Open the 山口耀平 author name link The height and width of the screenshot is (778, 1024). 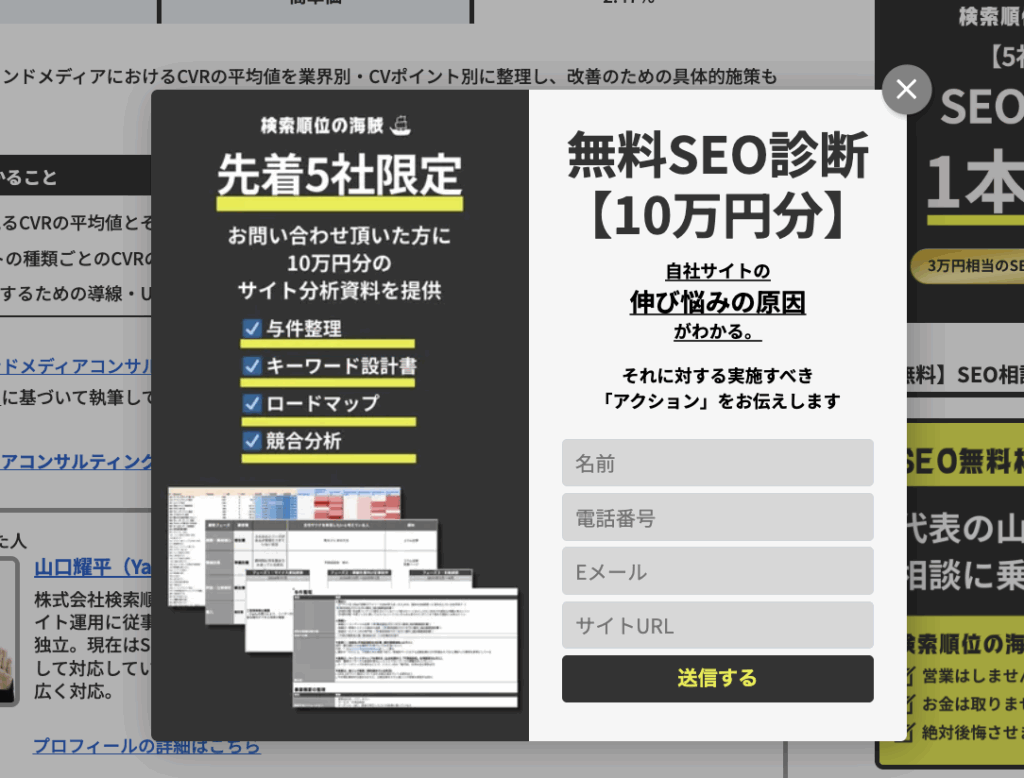[x=92, y=568]
